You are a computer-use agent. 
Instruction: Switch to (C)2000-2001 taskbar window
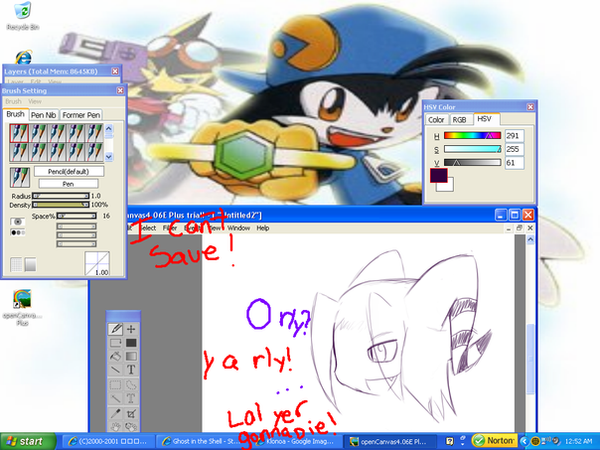click(x=108, y=441)
